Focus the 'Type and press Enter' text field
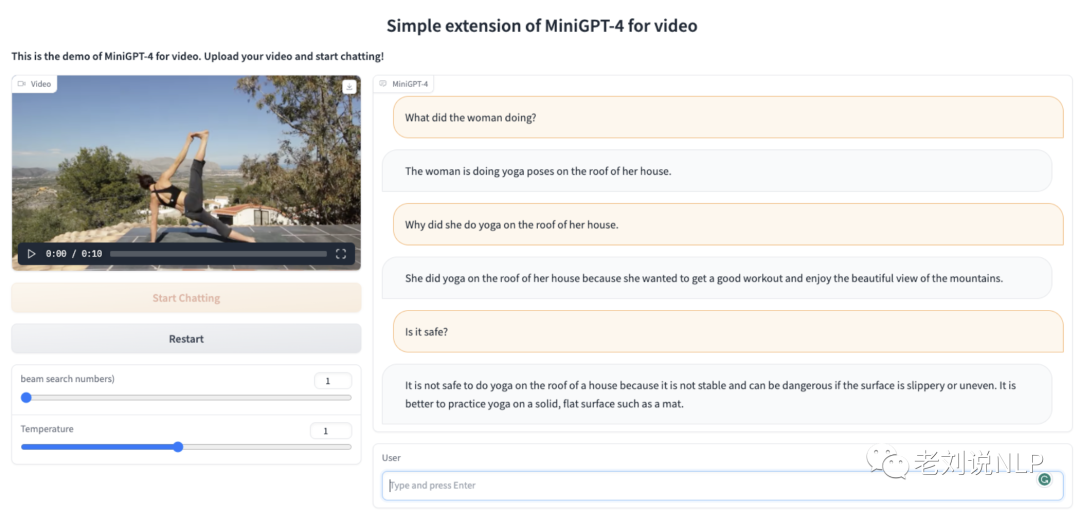1080x511 pixels. 723,486
